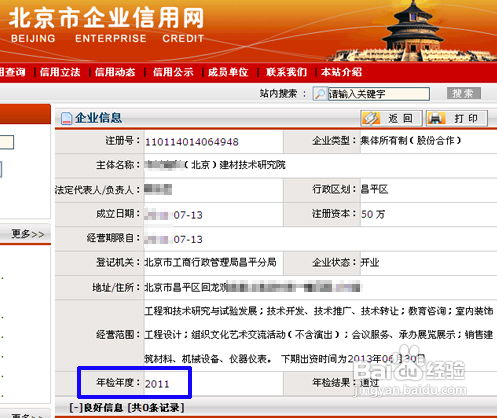The image size is (497, 418).
Task: Open the 本站介绍 menu item
Action: [x=341, y=72]
